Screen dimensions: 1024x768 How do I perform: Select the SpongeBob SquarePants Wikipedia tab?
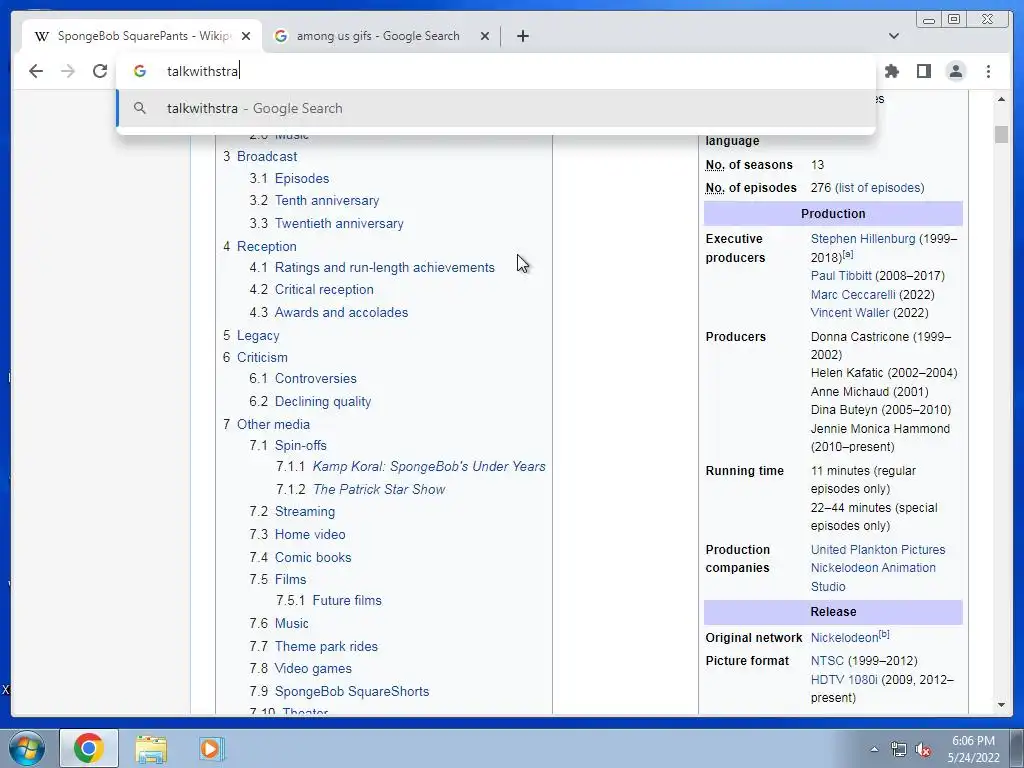(x=143, y=36)
